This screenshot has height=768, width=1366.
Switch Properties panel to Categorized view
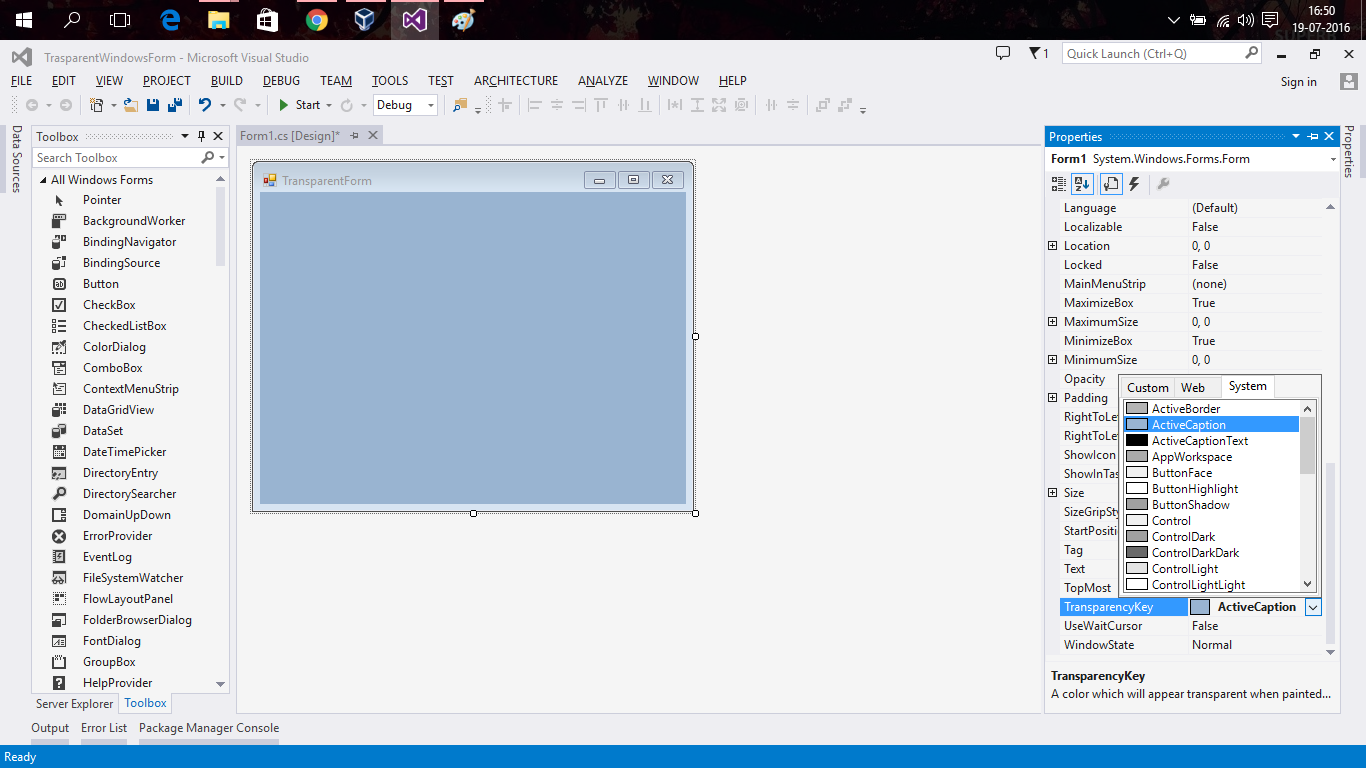(1058, 184)
